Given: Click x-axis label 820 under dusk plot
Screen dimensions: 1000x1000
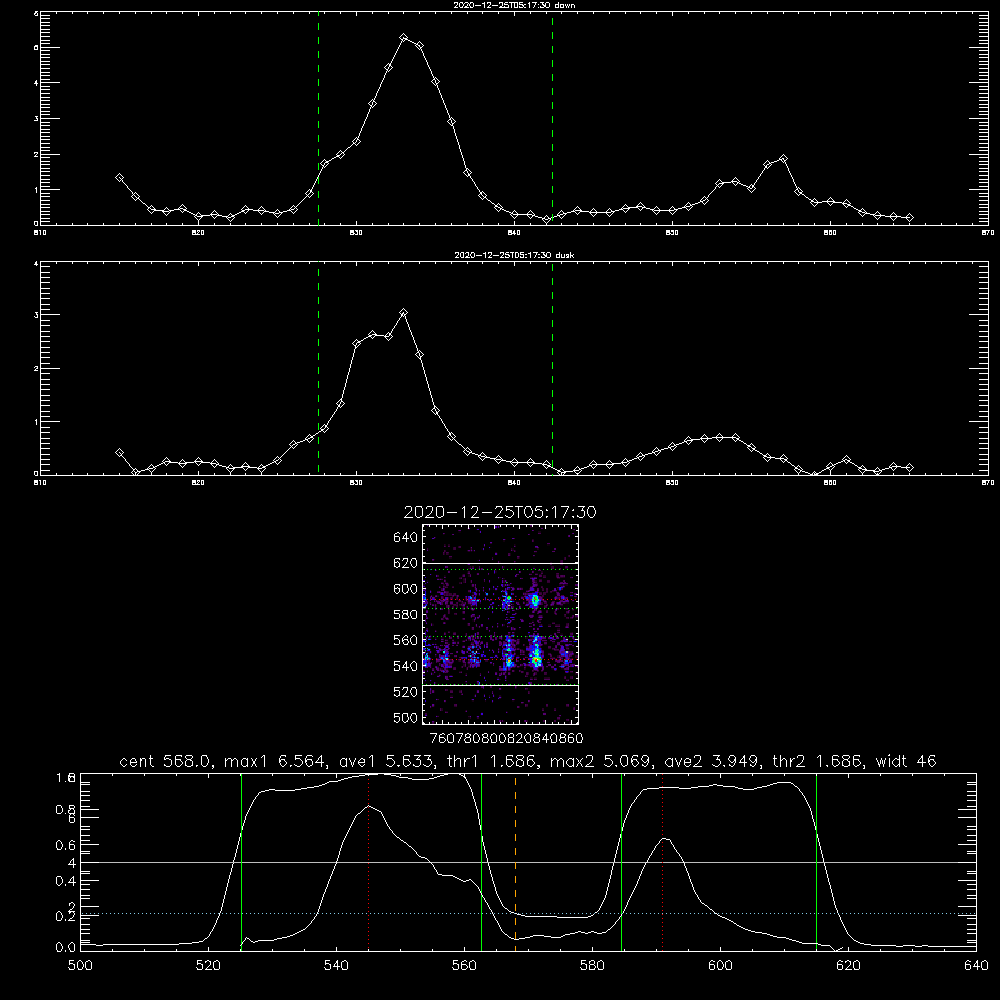Looking at the screenshot, I should point(198,483).
